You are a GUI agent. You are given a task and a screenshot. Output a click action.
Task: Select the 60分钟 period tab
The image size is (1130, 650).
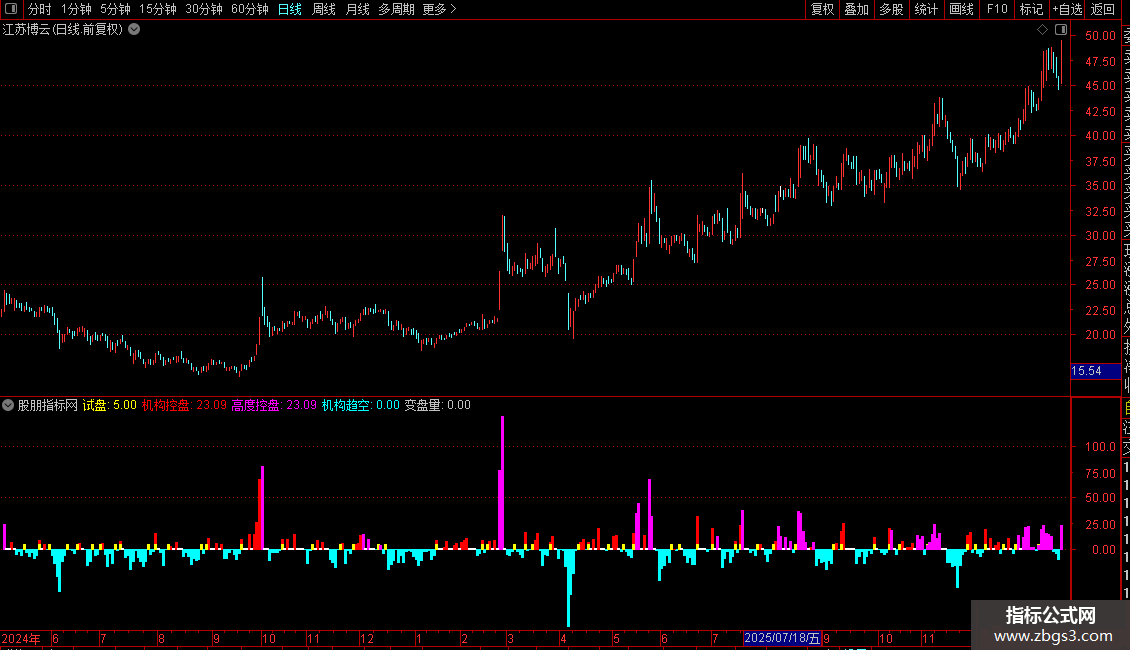click(250, 9)
